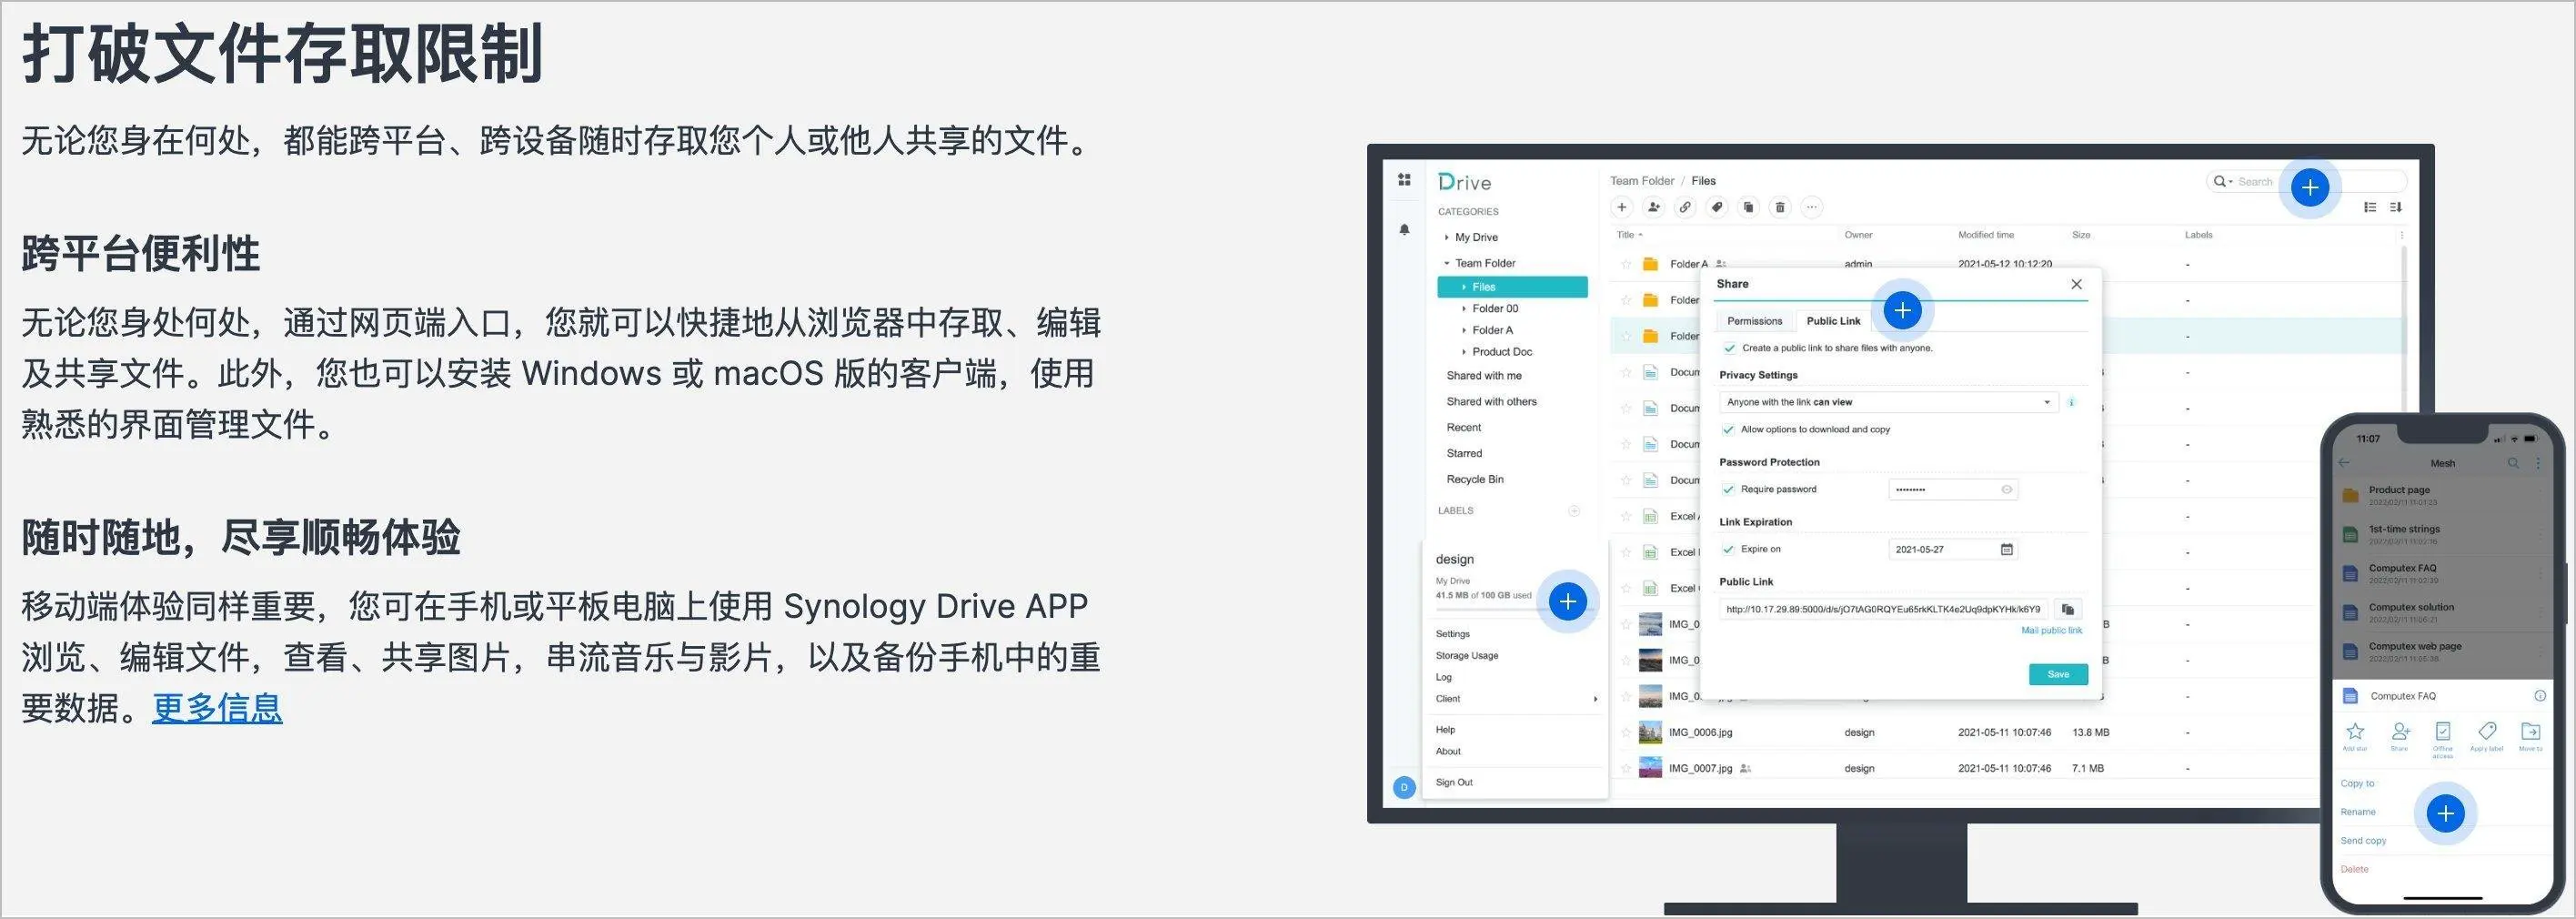Click the trash delete icon in the toolbar
The image size is (2576, 919).
click(1780, 208)
